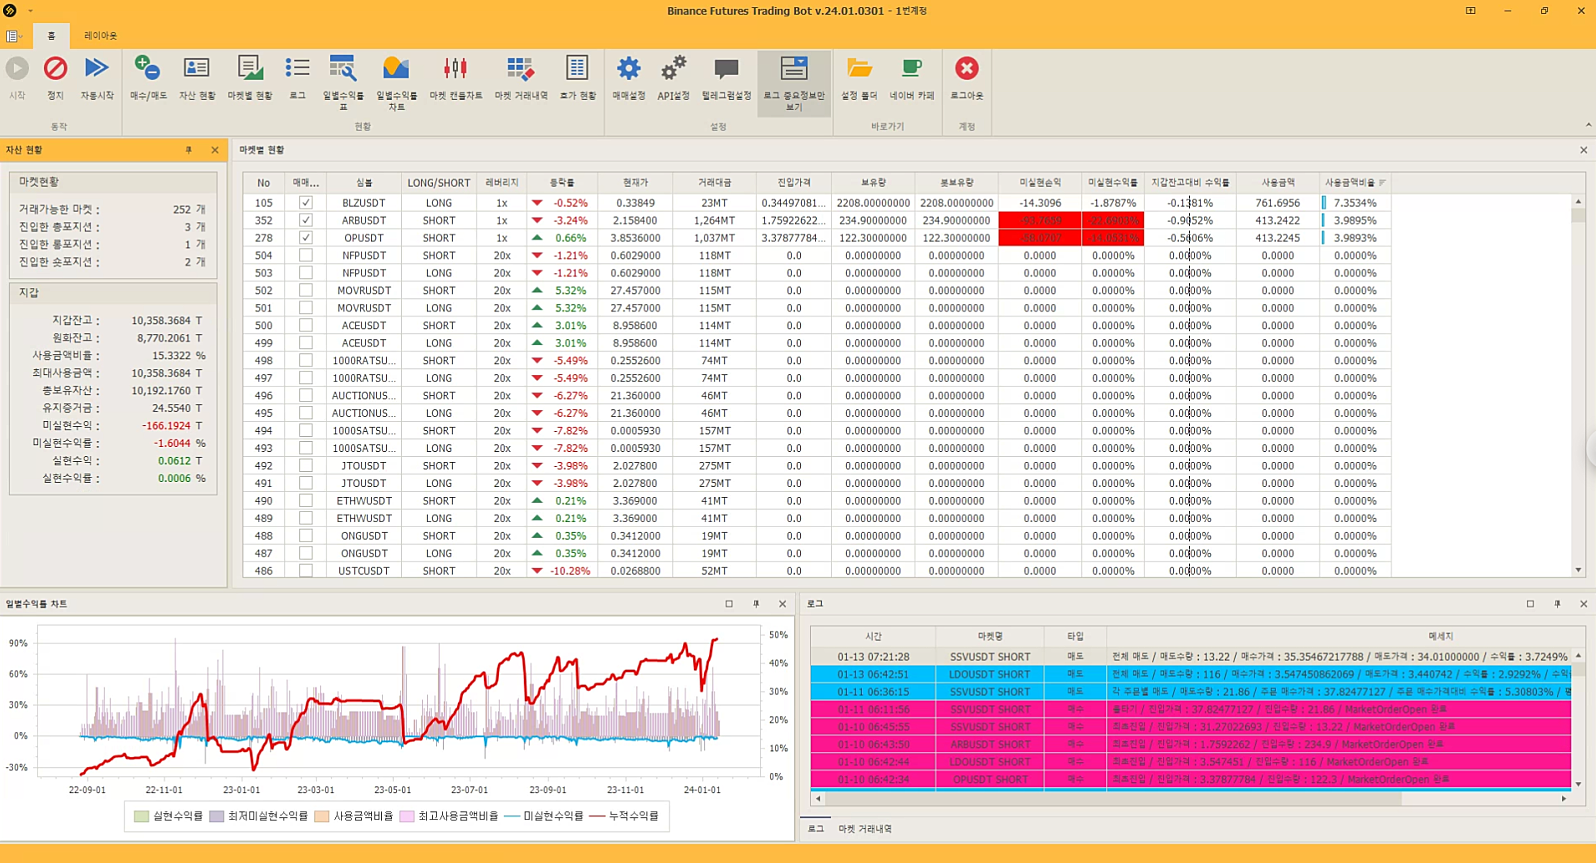
Task: Open the 마켓 거래내역 ribbon icon
Action: click(520, 68)
